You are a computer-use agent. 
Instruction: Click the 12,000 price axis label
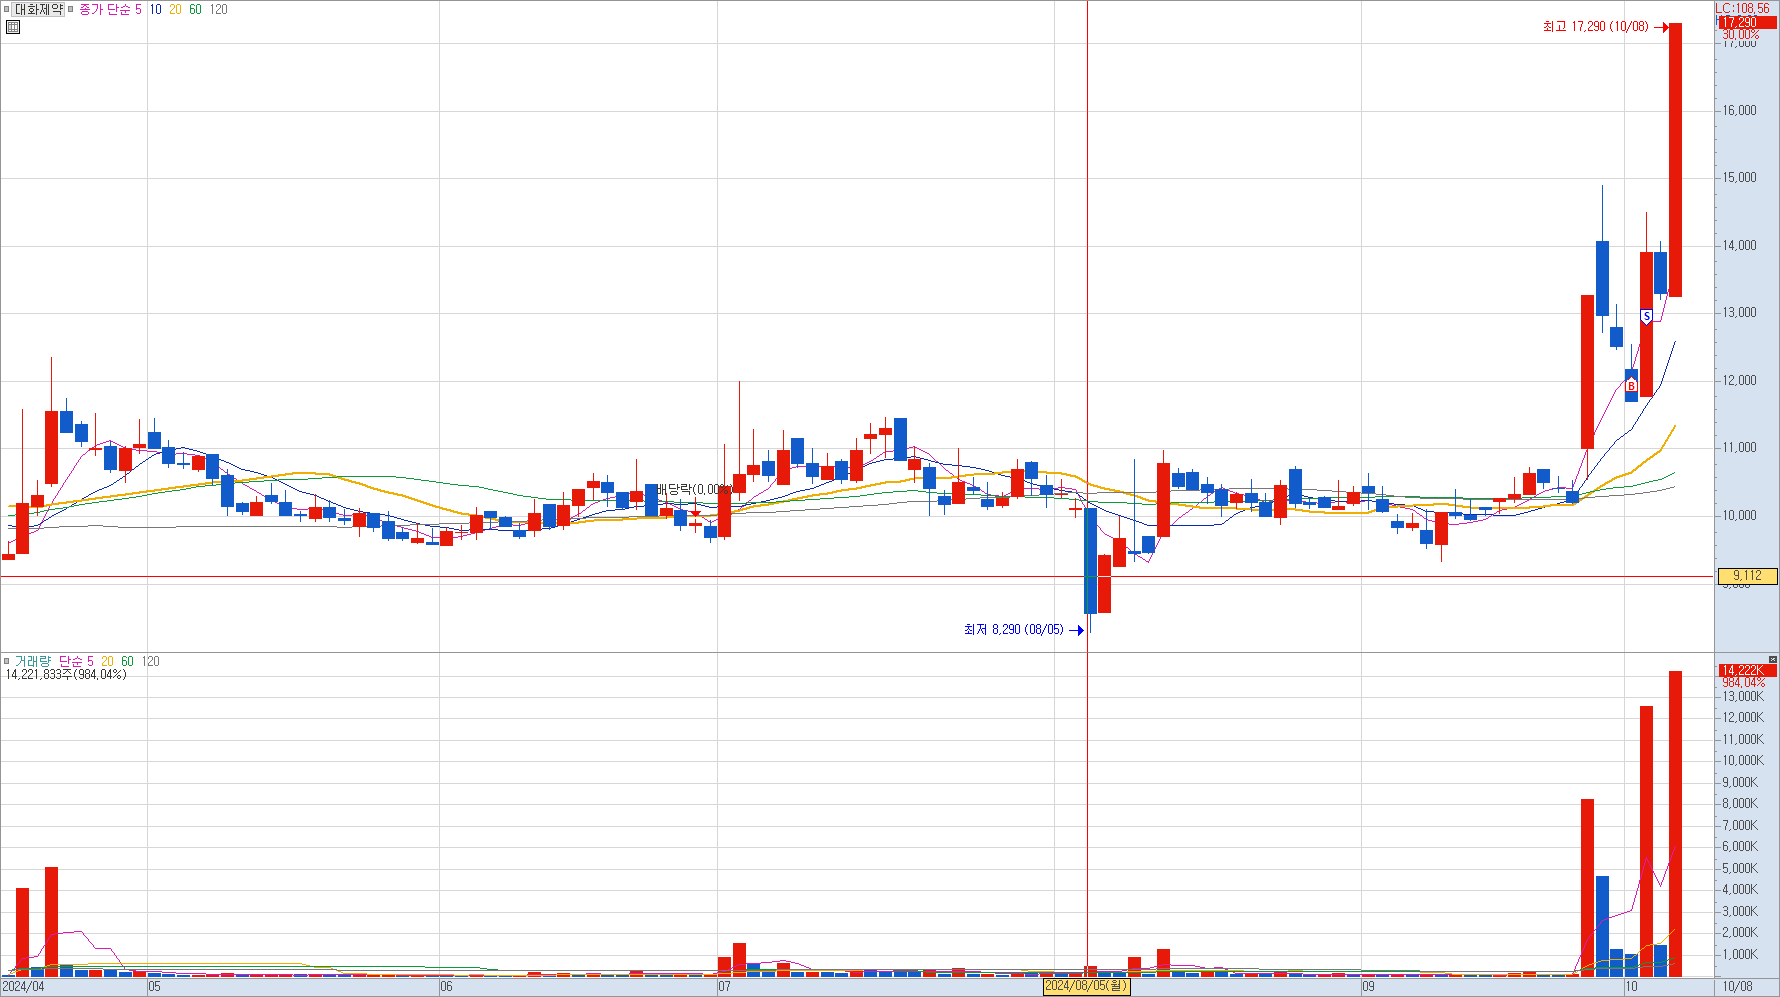click(x=1739, y=381)
